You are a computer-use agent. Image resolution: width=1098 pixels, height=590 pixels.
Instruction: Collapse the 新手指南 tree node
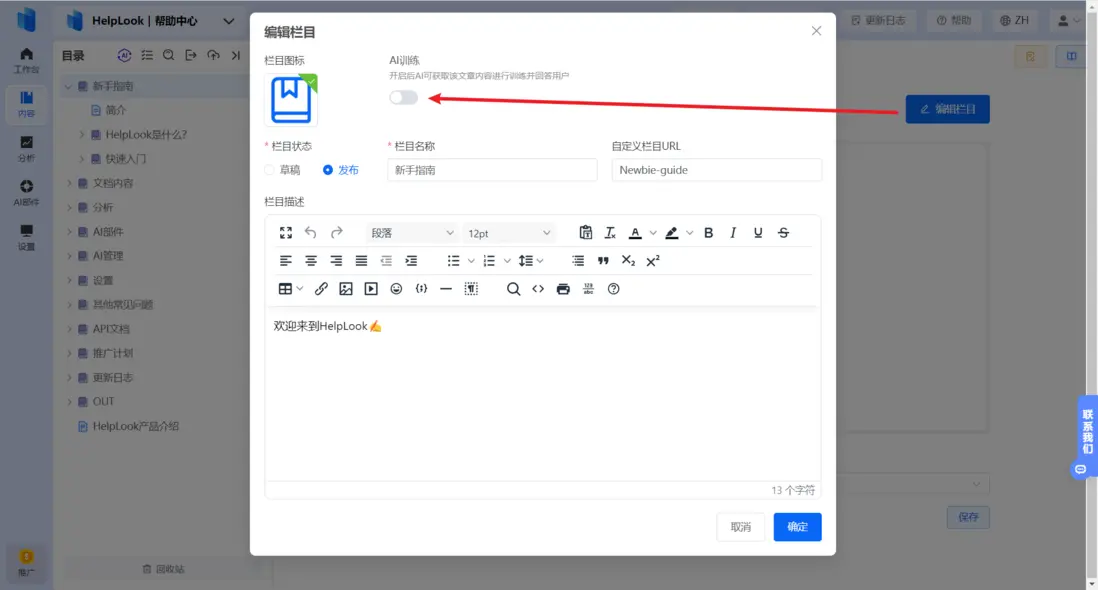coord(69,86)
